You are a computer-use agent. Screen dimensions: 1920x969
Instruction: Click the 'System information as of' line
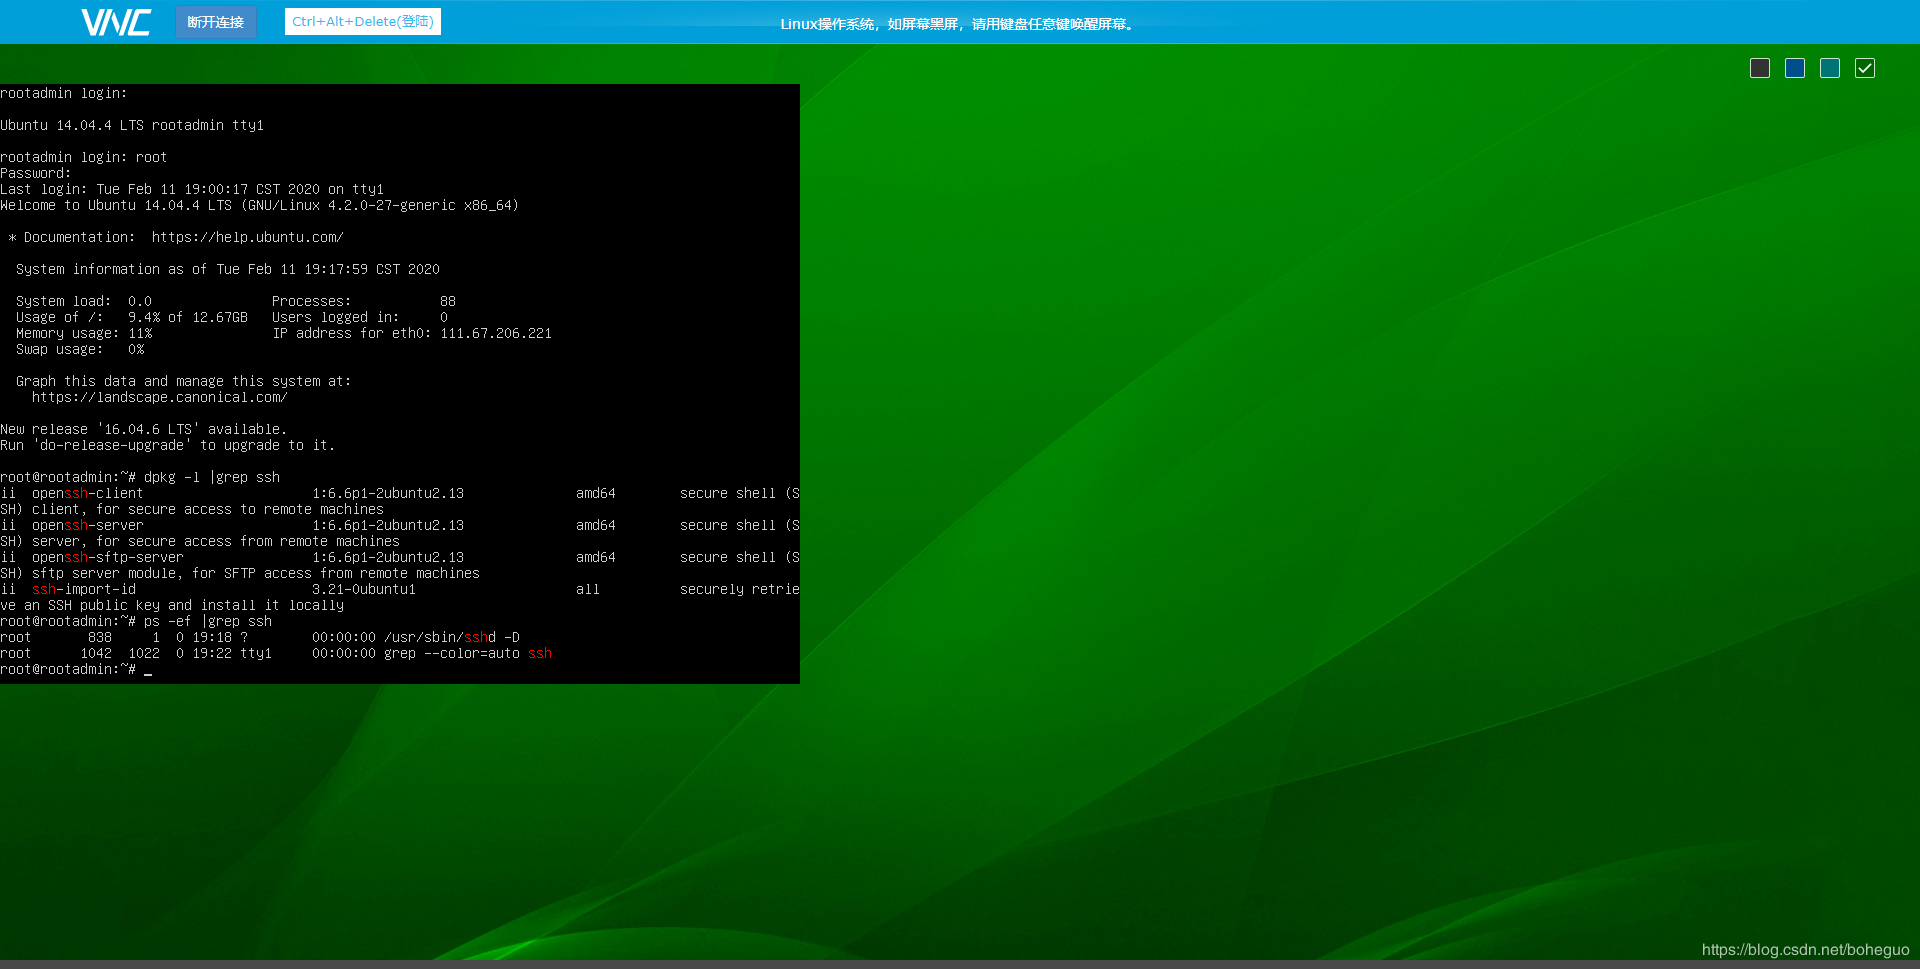click(x=228, y=269)
